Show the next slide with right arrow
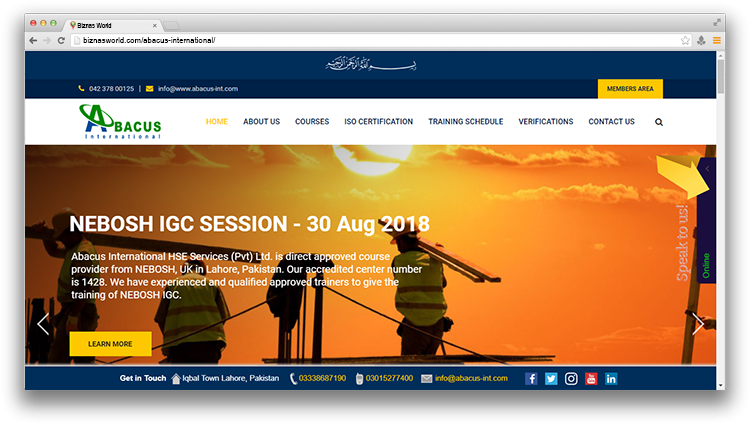This screenshot has width=750, height=425. pyautogui.click(x=698, y=325)
